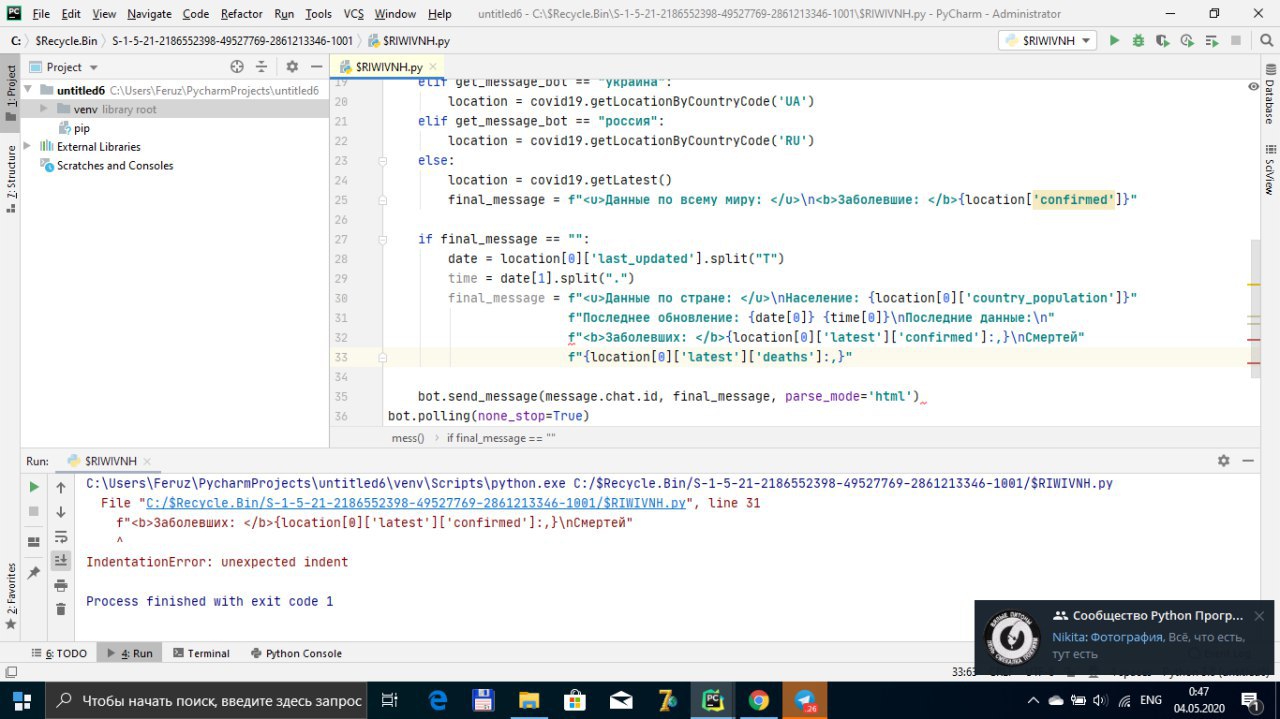Toggle the inspections eye icon in the editor corner
The image size is (1280, 719).
(1254, 88)
